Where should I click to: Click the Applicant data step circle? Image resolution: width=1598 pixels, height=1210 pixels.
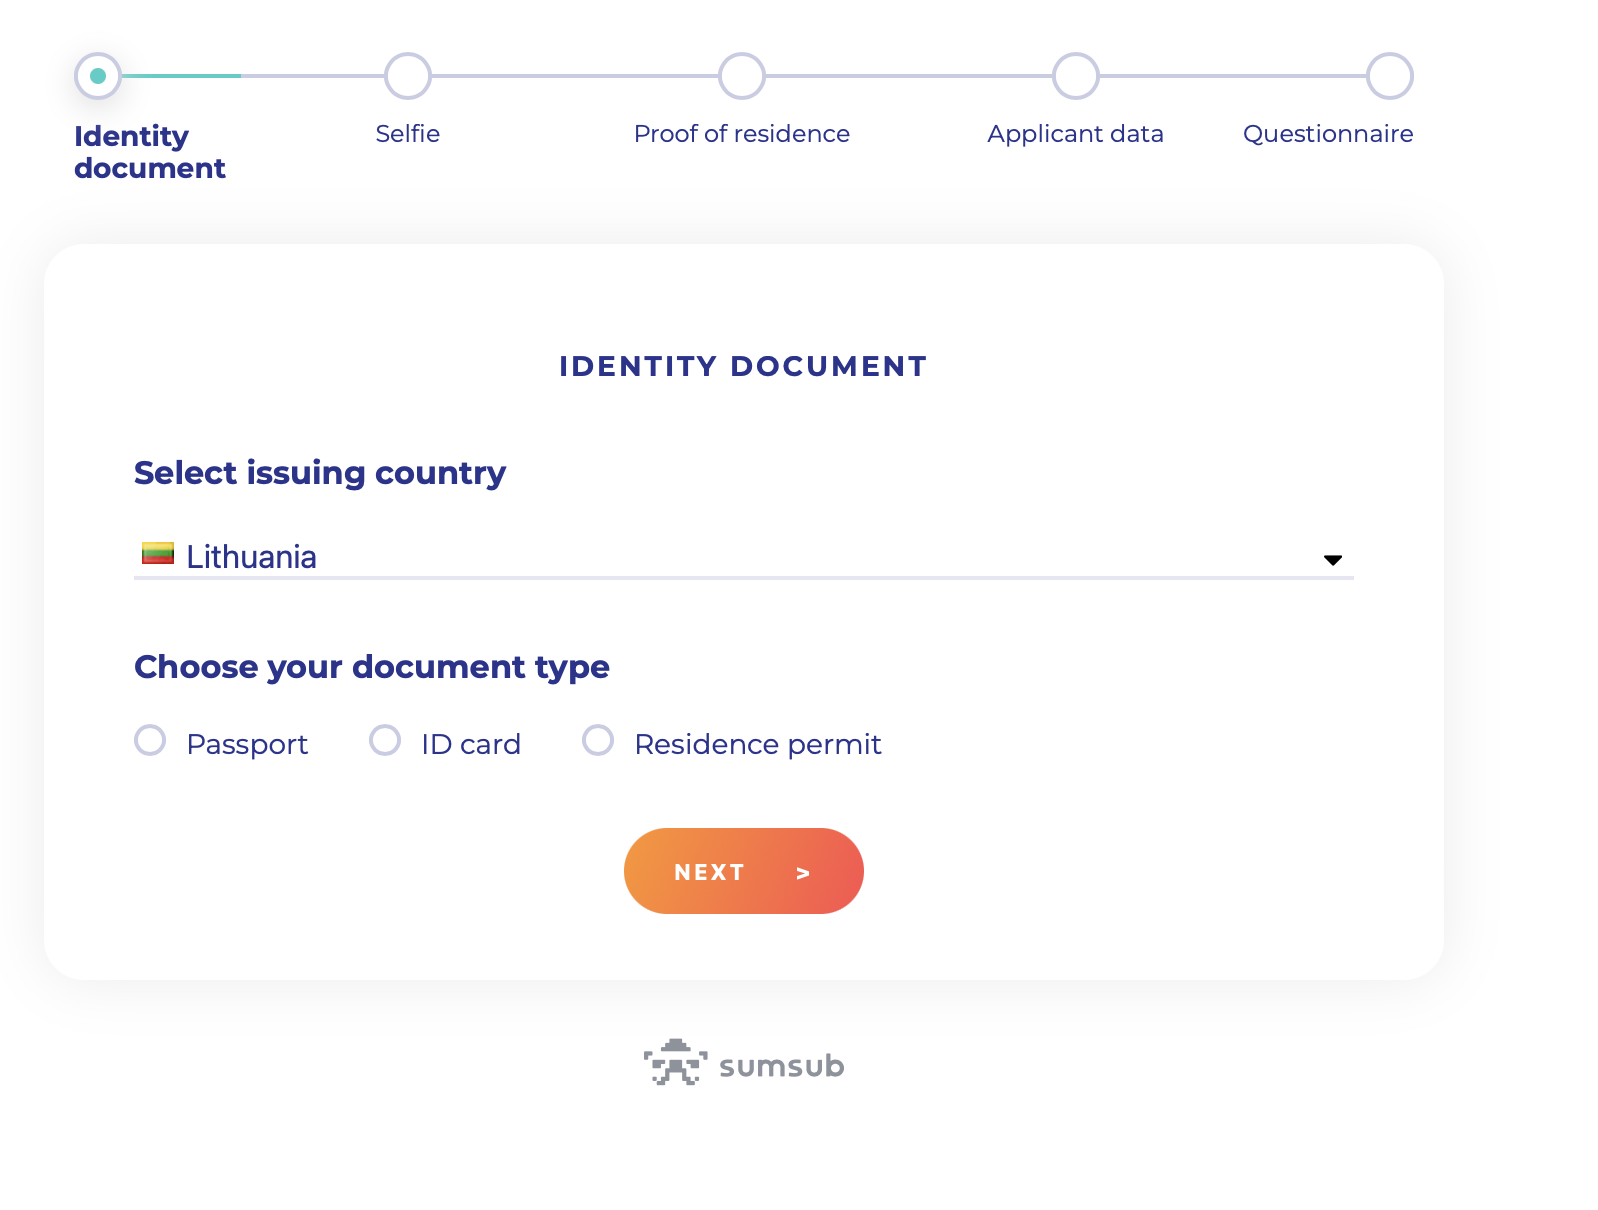coord(1076,76)
